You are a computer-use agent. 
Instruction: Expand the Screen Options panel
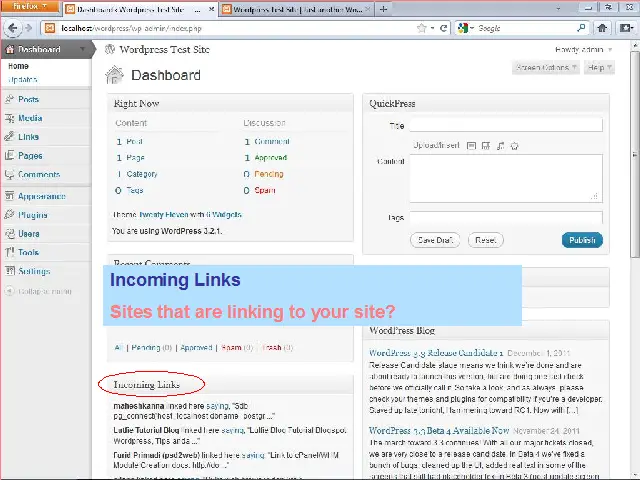(546, 67)
